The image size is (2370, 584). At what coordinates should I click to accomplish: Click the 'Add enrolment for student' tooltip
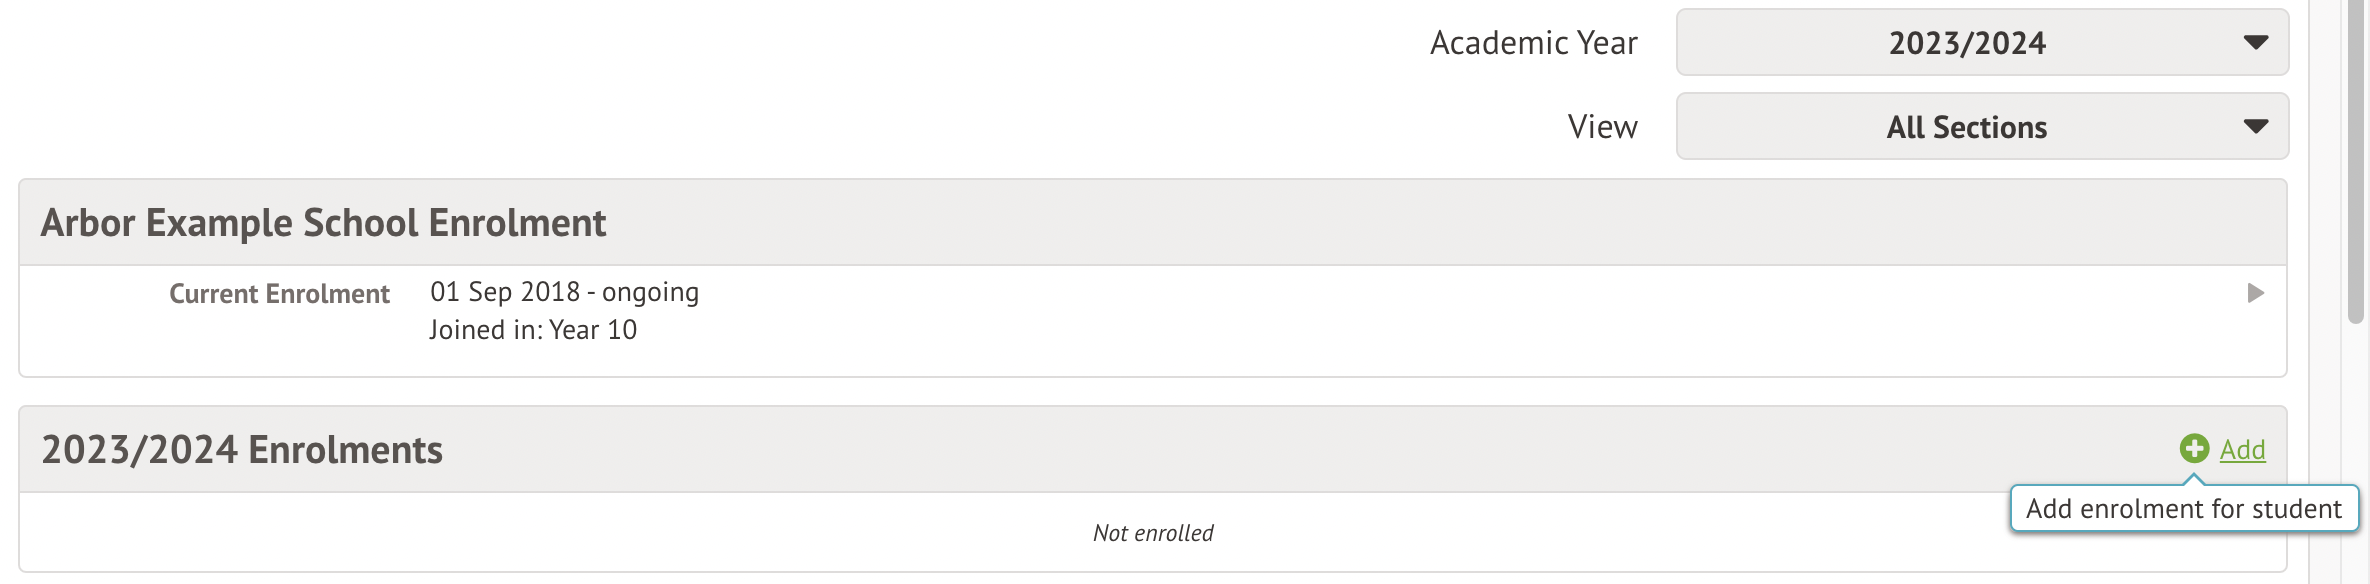(x=2183, y=509)
